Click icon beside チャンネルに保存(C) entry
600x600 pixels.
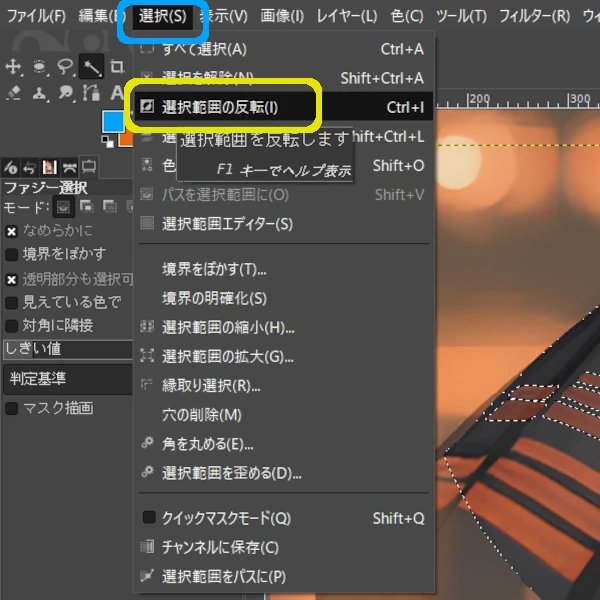point(147,546)
